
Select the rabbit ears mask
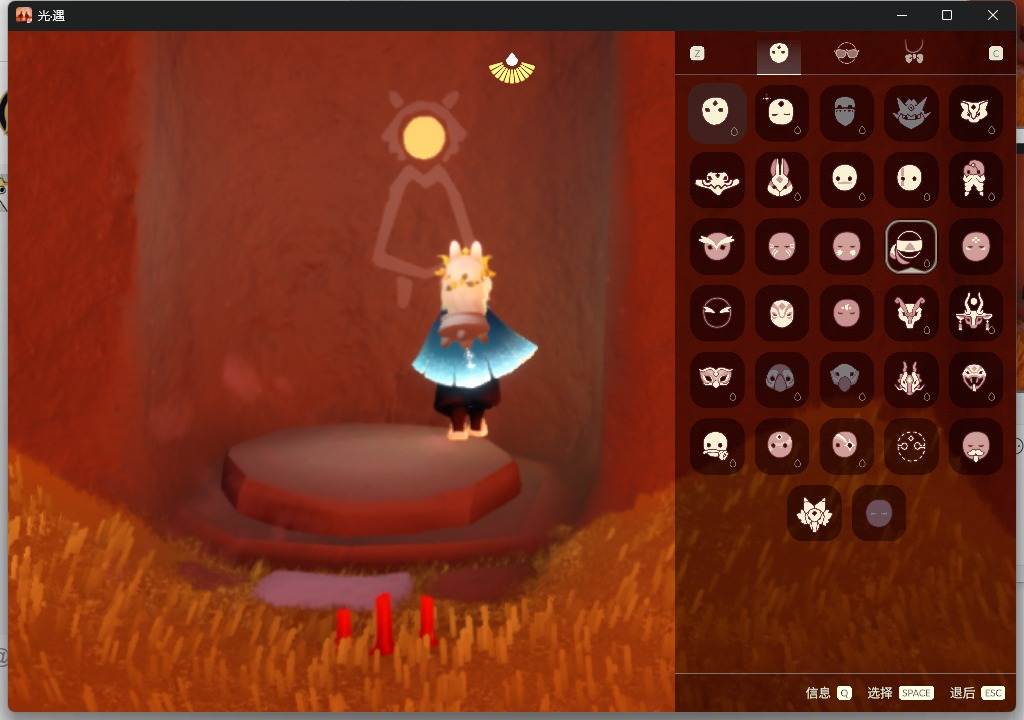[x=781, y=180]
